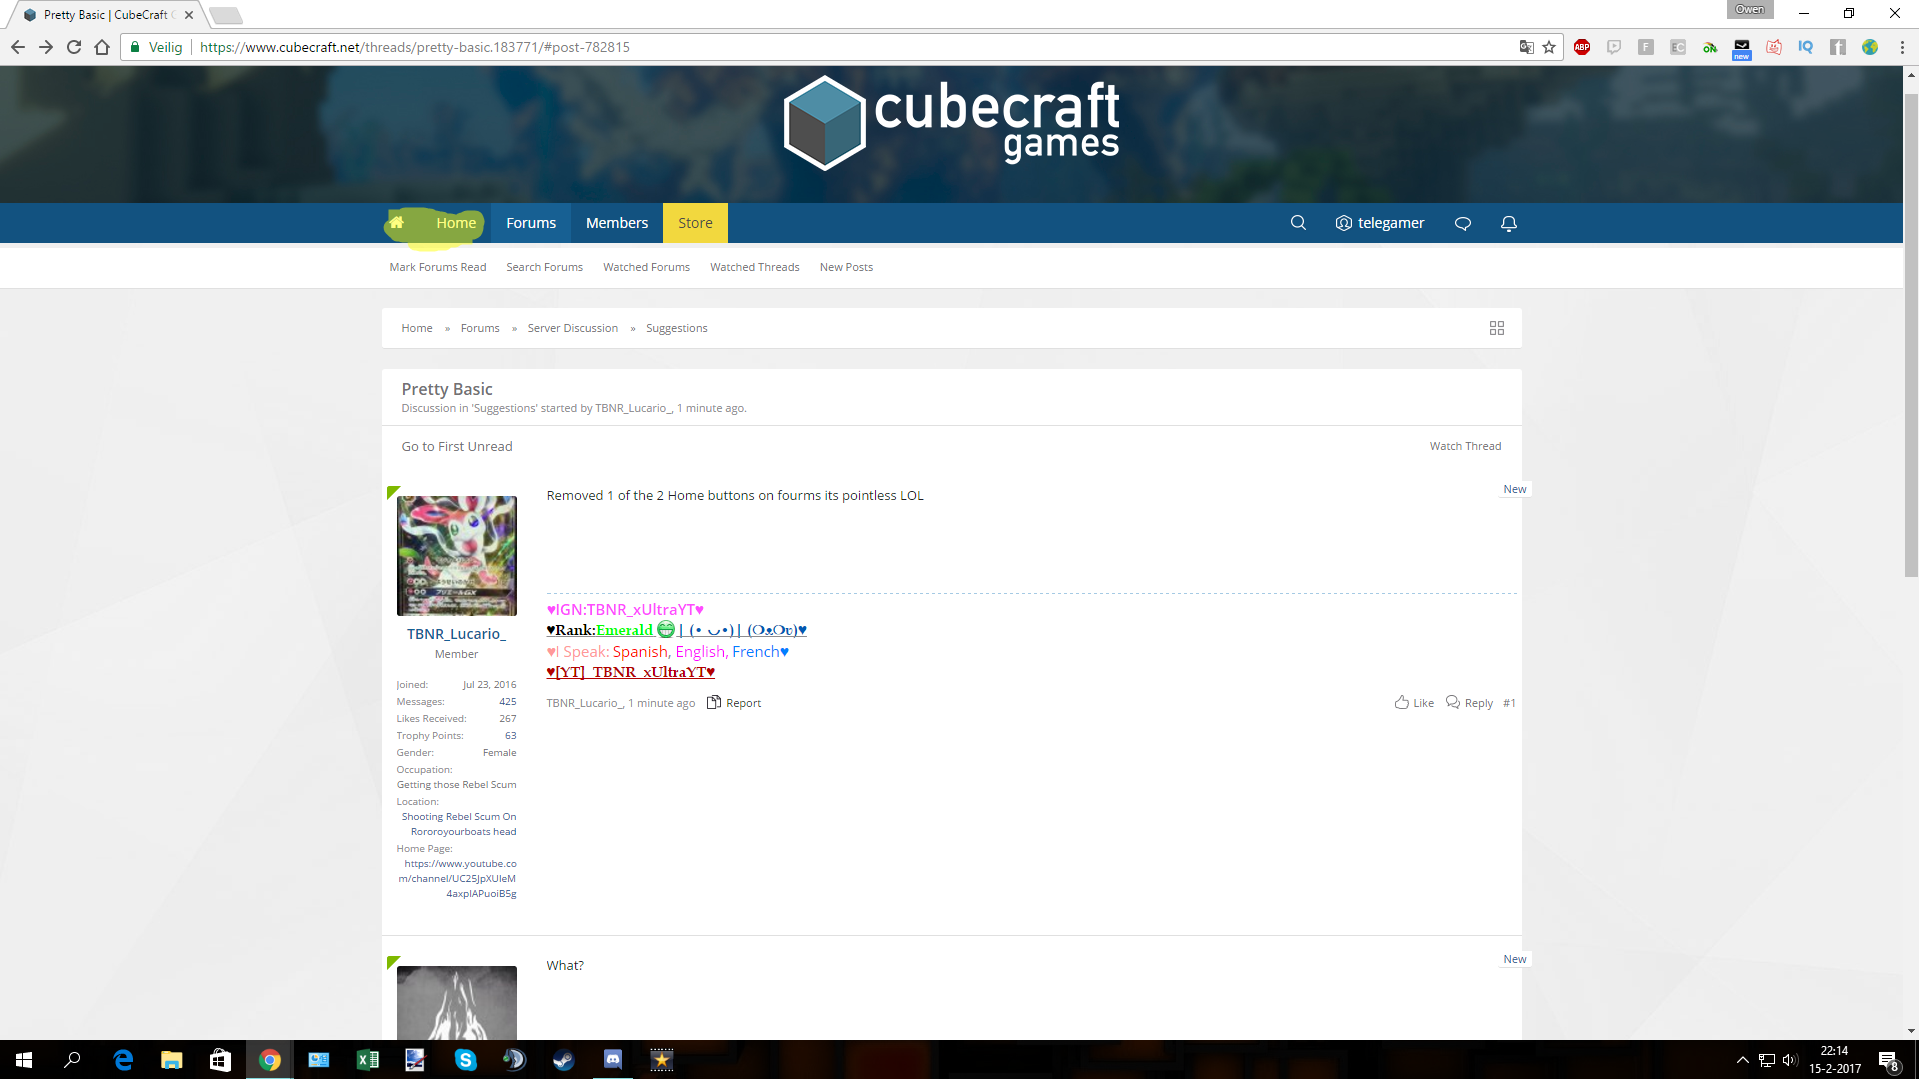This screenshot has height=1079, width=1919.
Task: Click the green ON extension icon
Action: pos(1710,47)
